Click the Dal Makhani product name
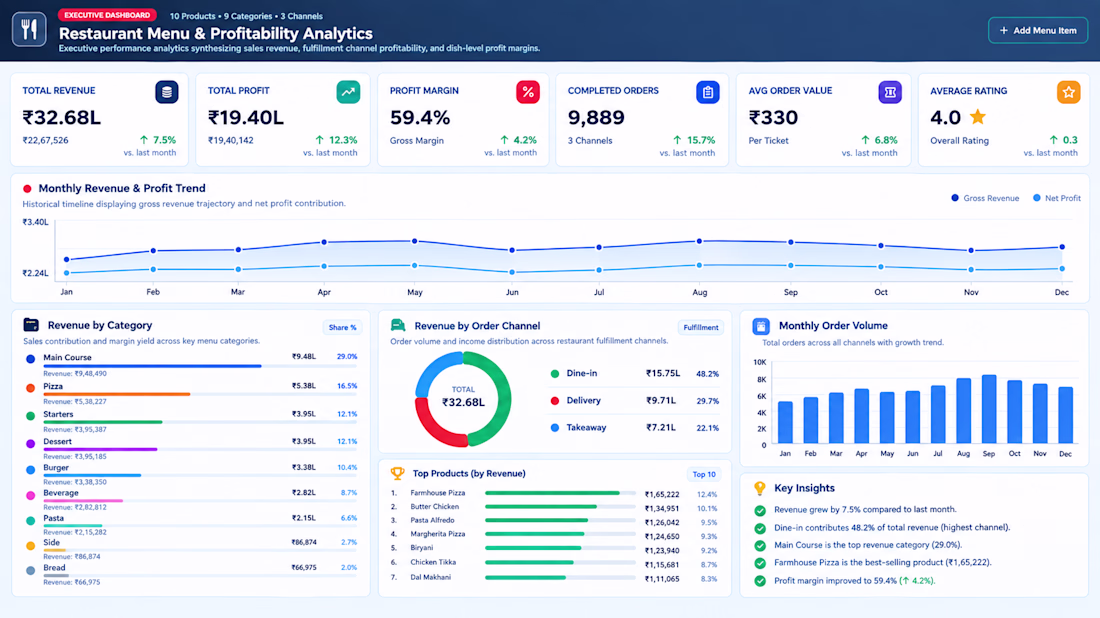Screen dimensions: 1100x618 [431, 577]
